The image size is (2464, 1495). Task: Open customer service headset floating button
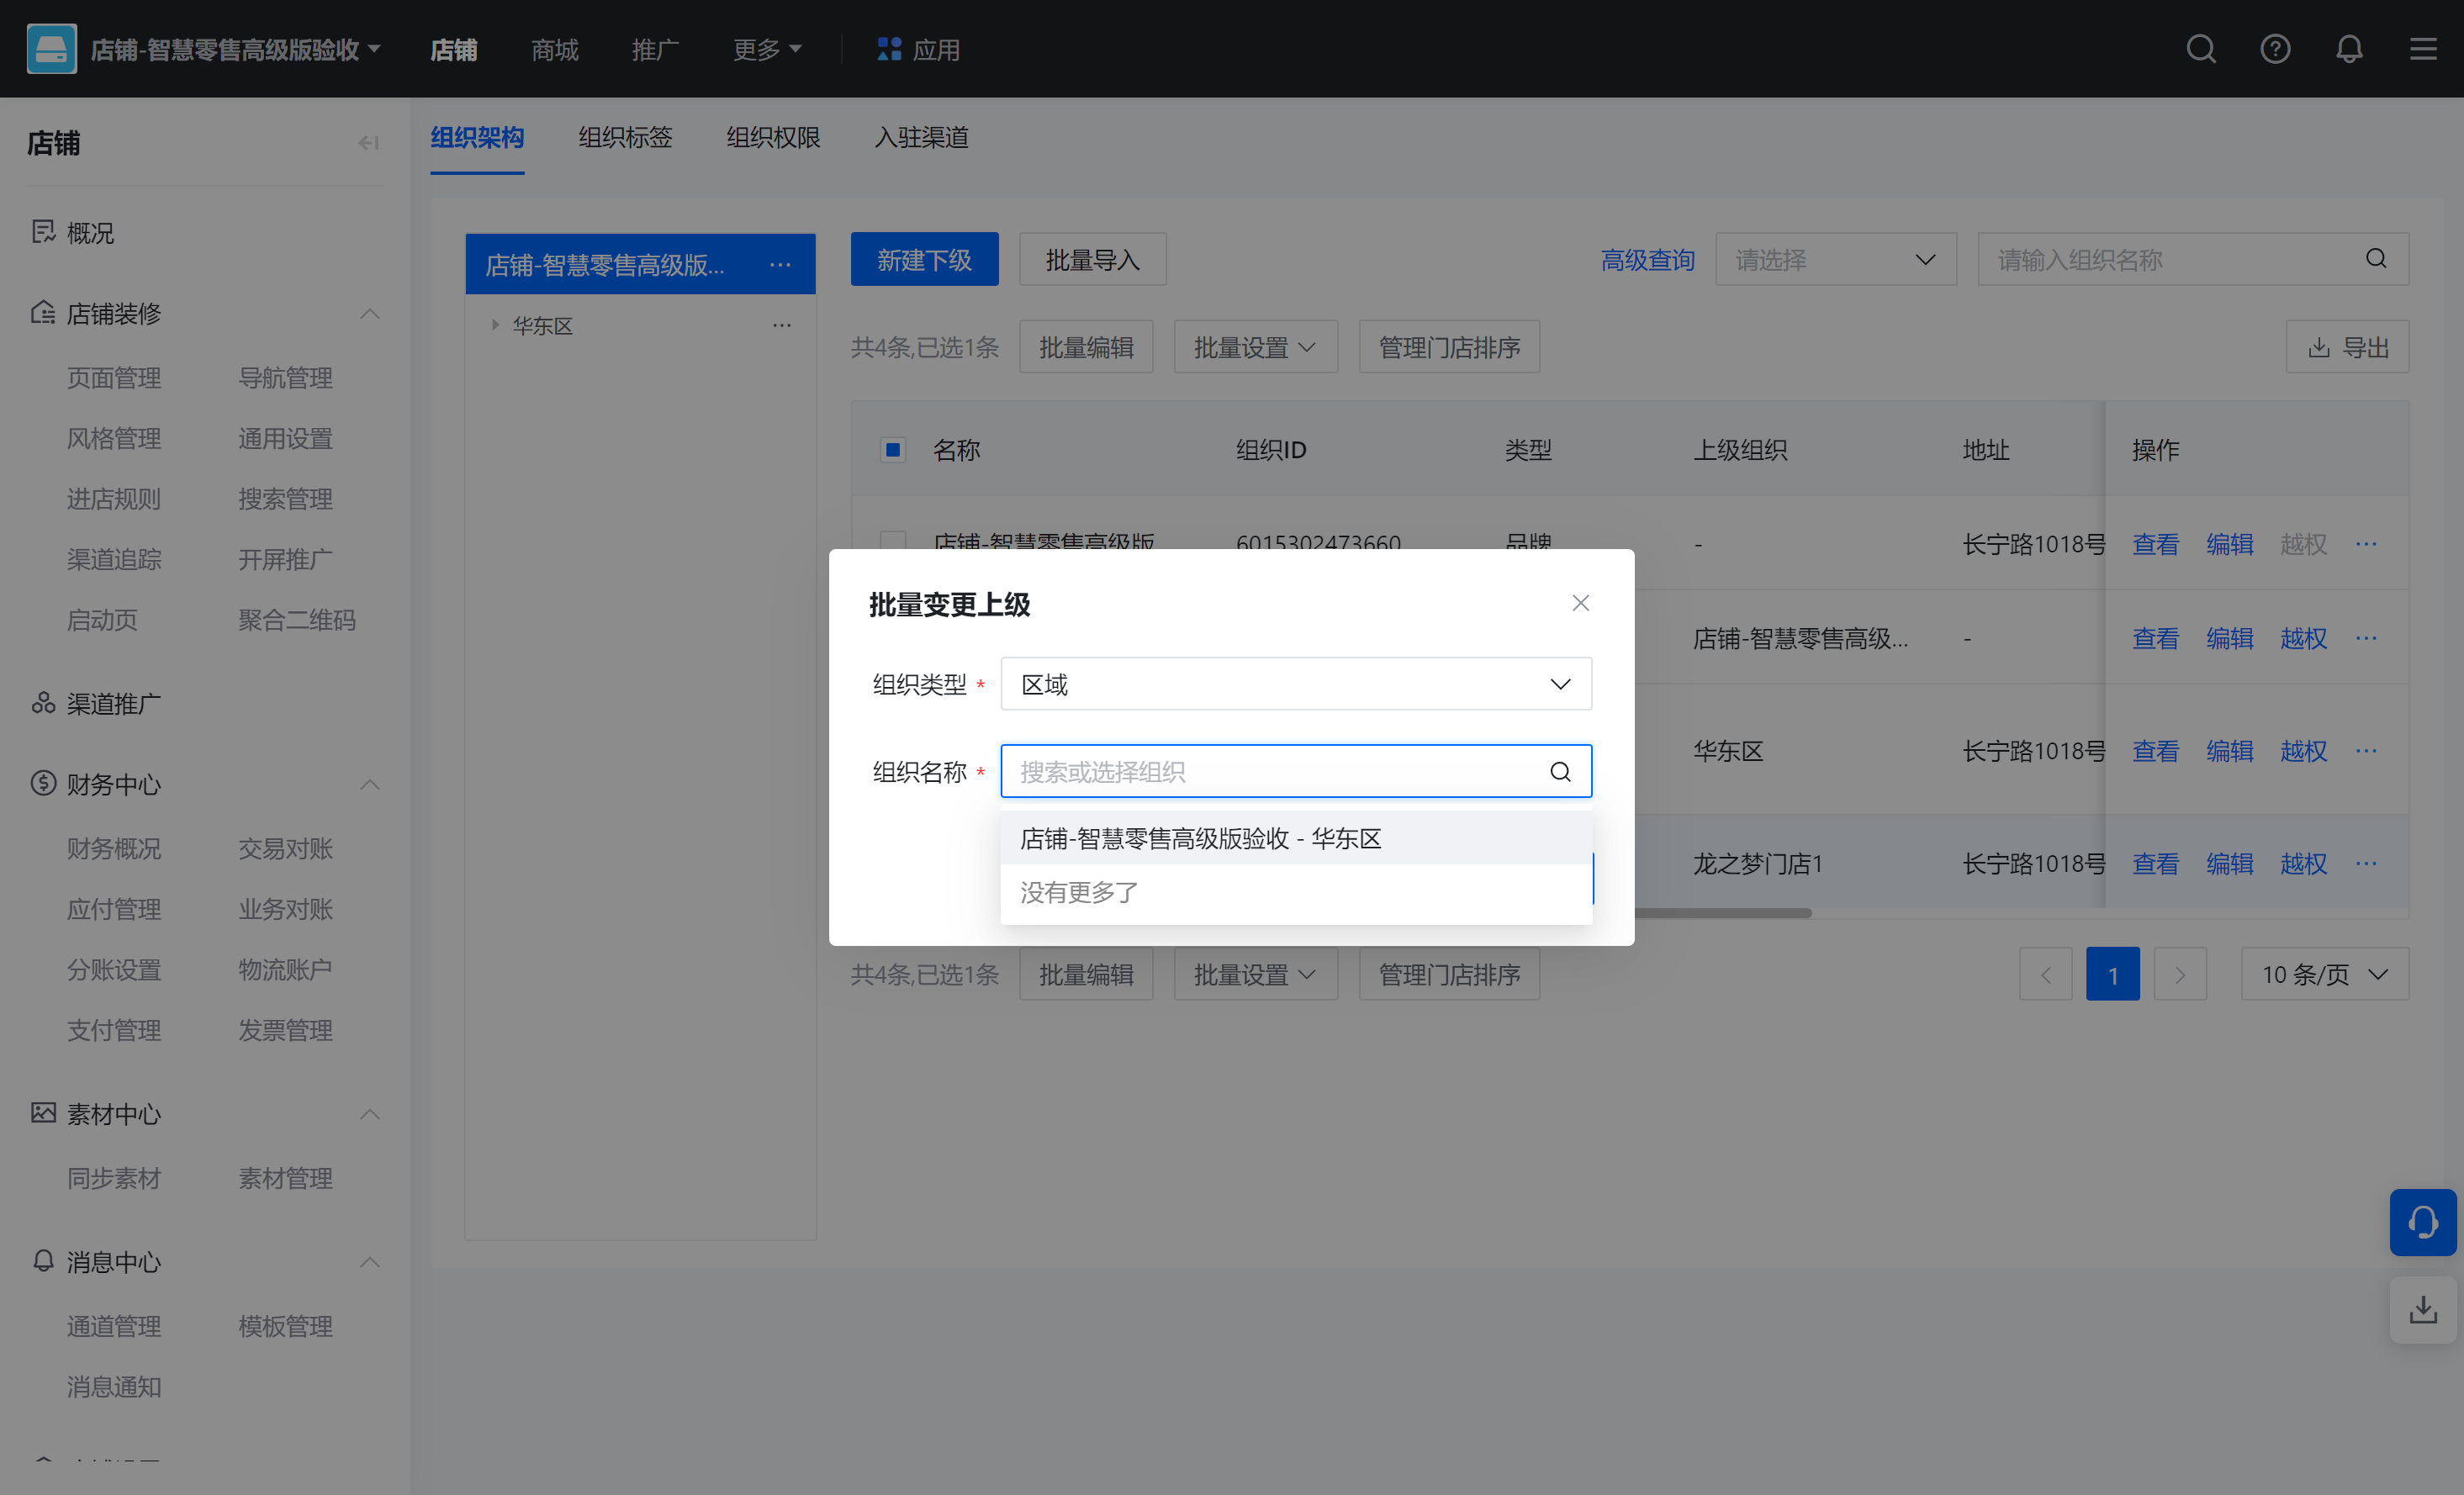point(2423,1222)
